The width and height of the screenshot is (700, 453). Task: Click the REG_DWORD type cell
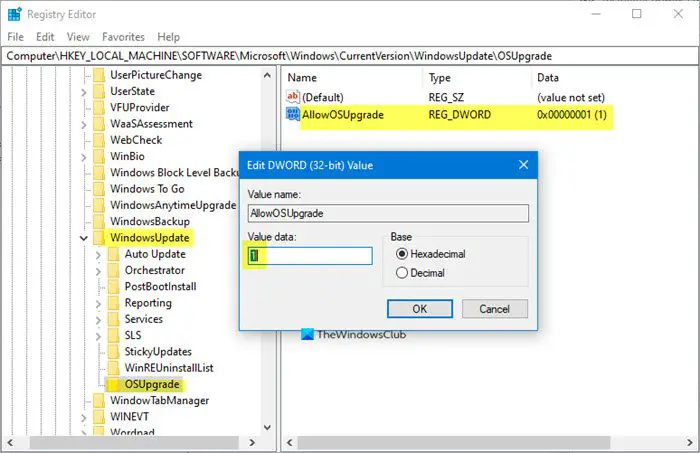459,115
